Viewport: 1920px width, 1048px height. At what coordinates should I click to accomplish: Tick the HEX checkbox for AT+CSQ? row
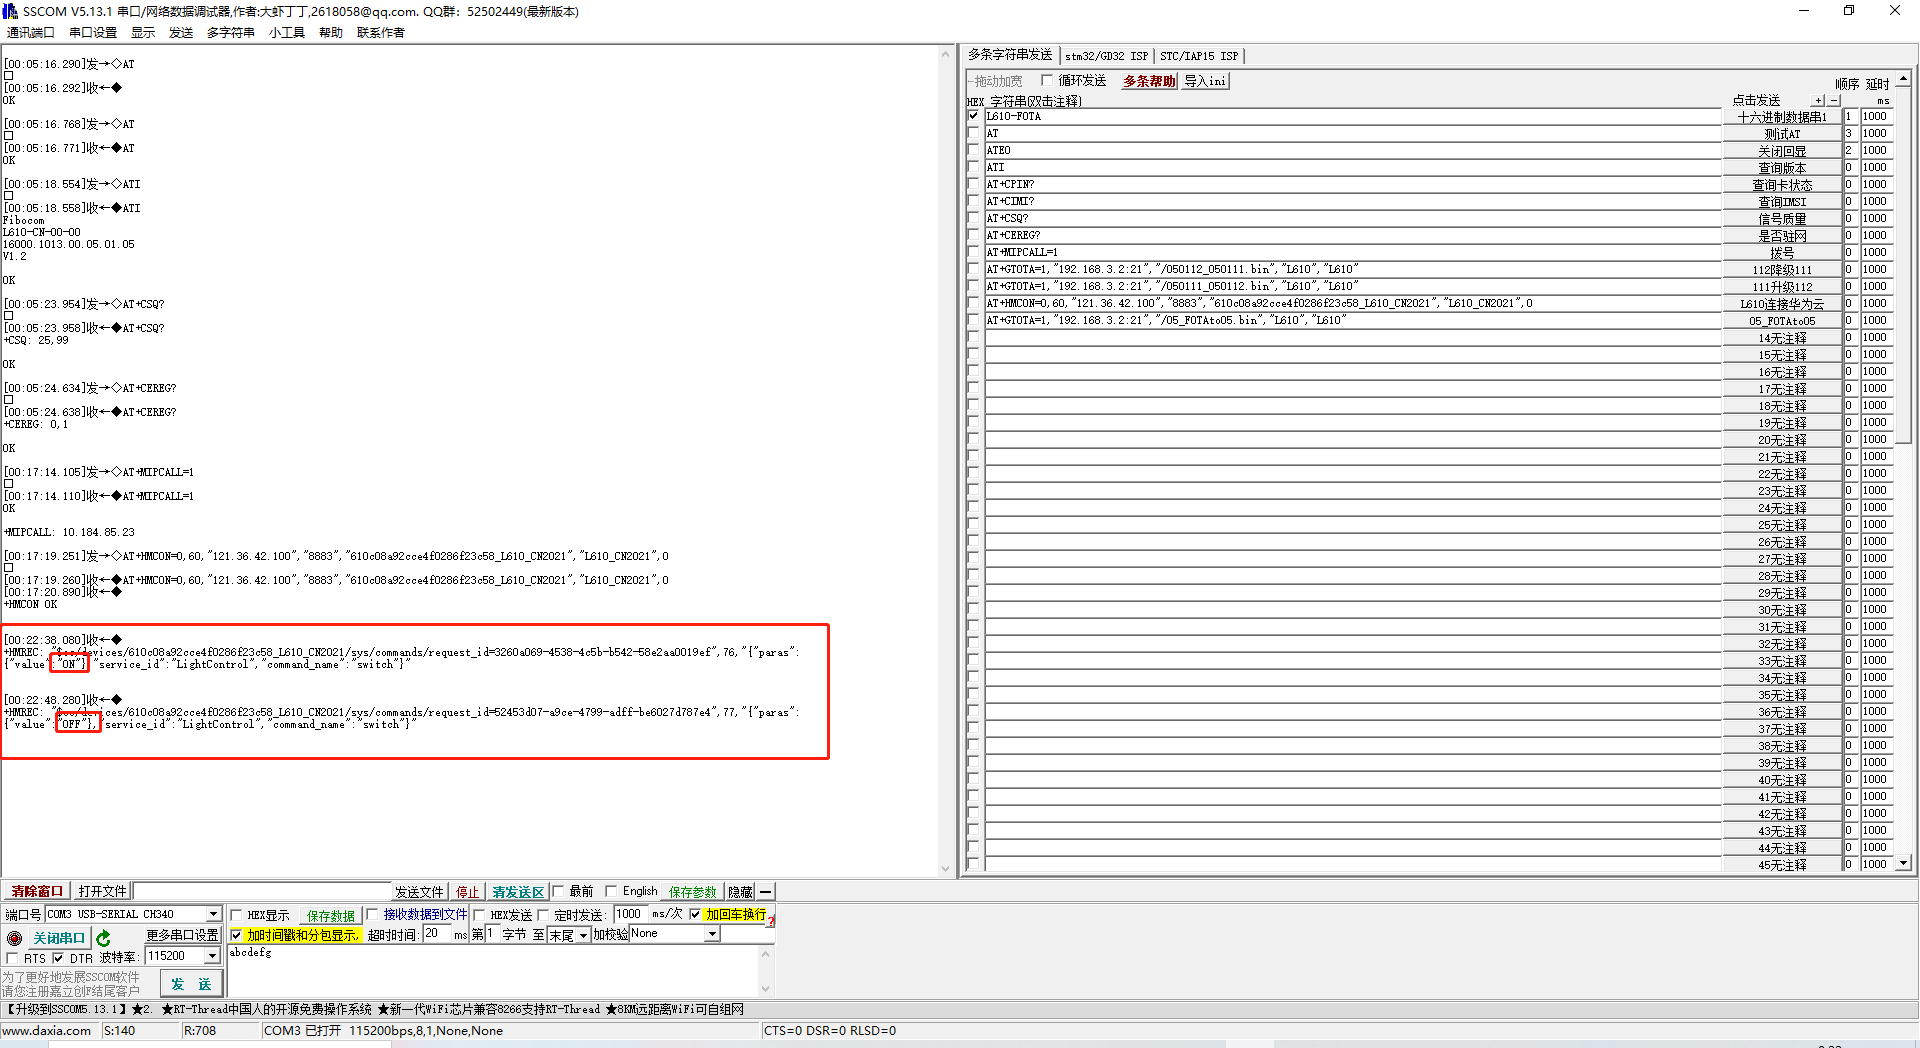pos(973,218)
